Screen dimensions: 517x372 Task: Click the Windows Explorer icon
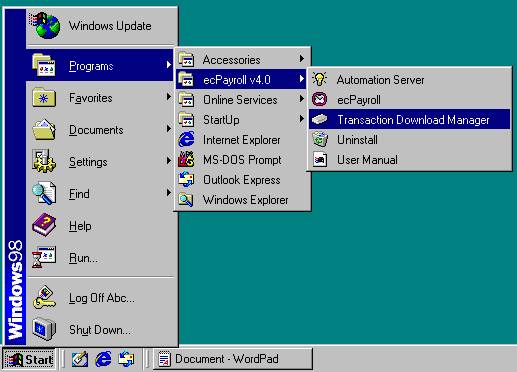point(186,199)
